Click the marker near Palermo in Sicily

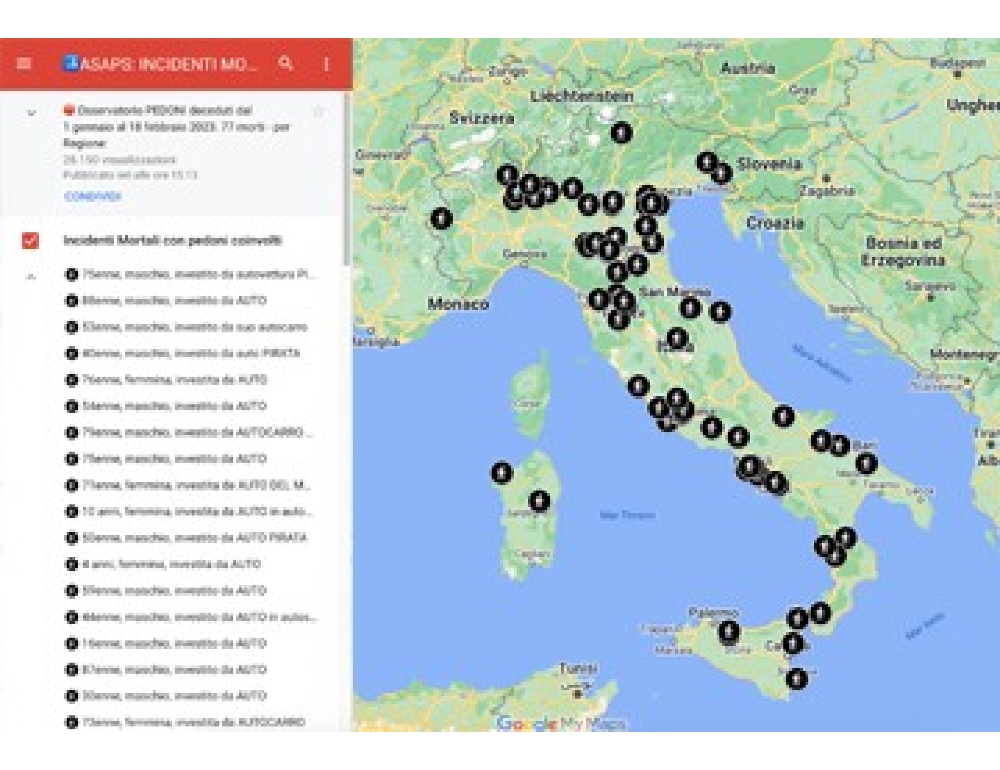point(728,632)
